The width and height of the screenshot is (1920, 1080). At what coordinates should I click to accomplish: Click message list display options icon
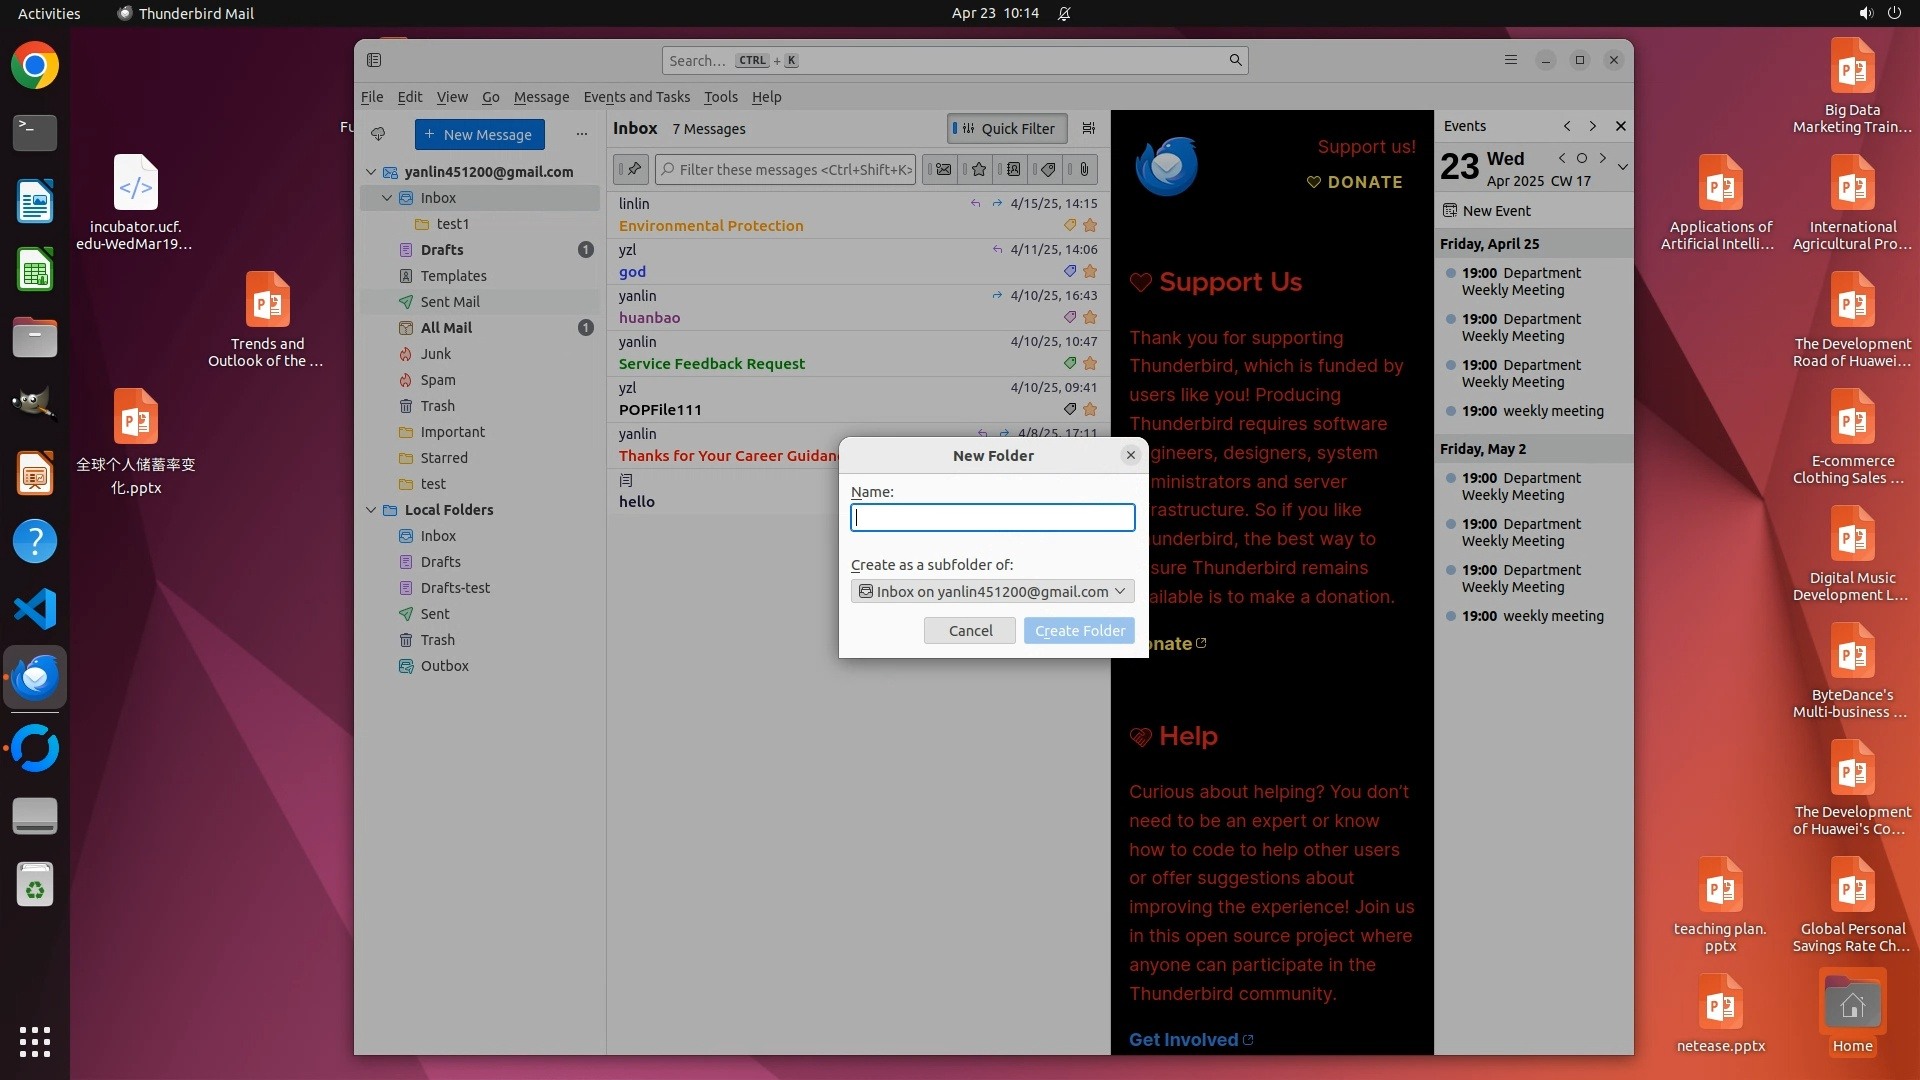1089,128
